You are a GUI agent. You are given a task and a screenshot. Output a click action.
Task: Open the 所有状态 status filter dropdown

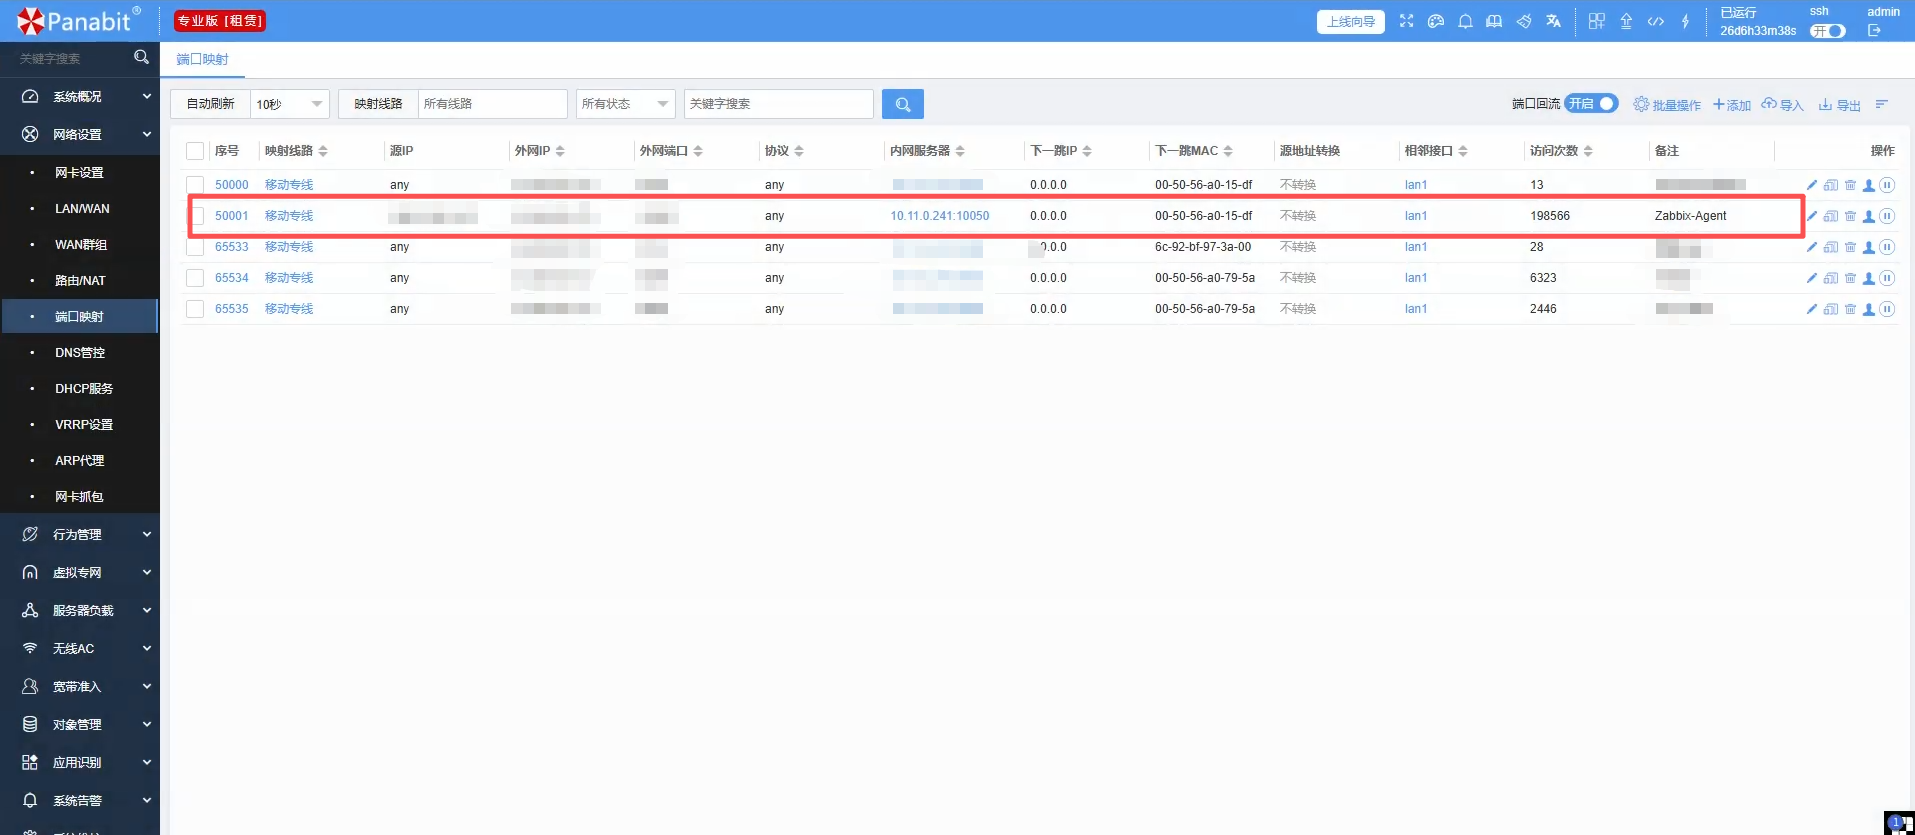625,104
